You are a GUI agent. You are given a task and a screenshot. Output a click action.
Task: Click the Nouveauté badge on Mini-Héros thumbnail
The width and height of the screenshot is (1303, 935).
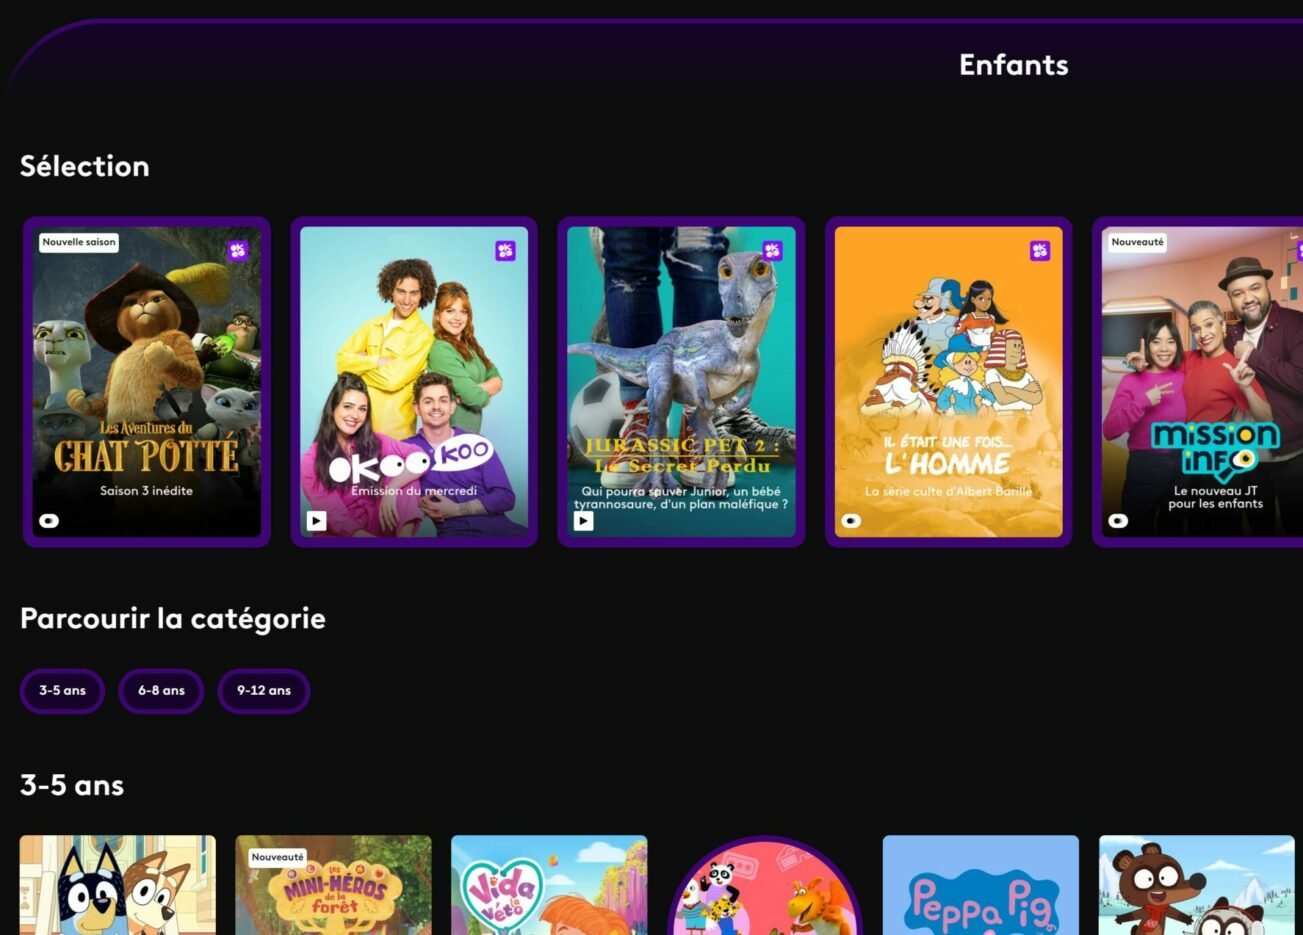[278, 857]
